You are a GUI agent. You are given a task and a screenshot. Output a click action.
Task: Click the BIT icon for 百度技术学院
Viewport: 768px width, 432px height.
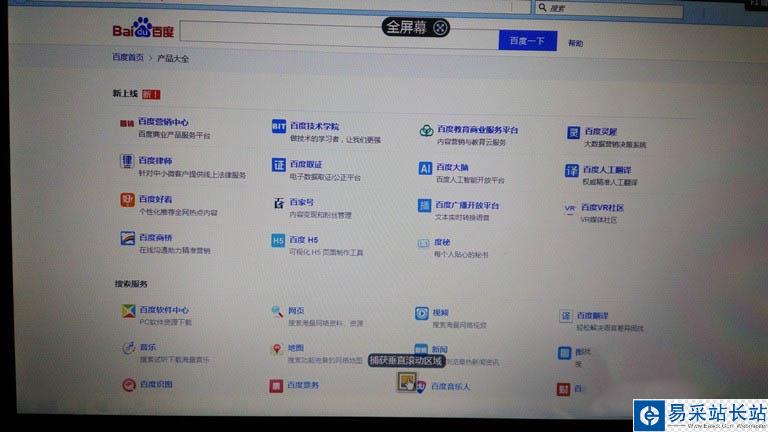[x=279, y=126]
